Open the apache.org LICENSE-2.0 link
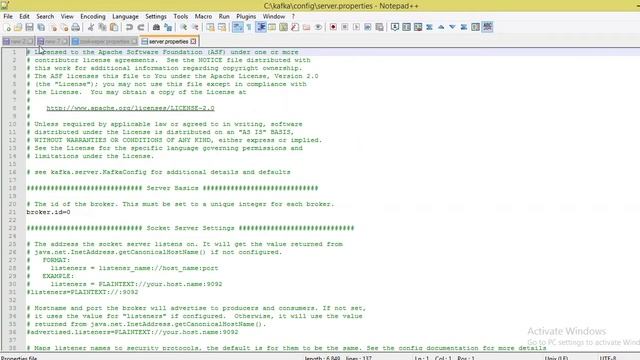 pyautogui.click(x=130, y=108)
